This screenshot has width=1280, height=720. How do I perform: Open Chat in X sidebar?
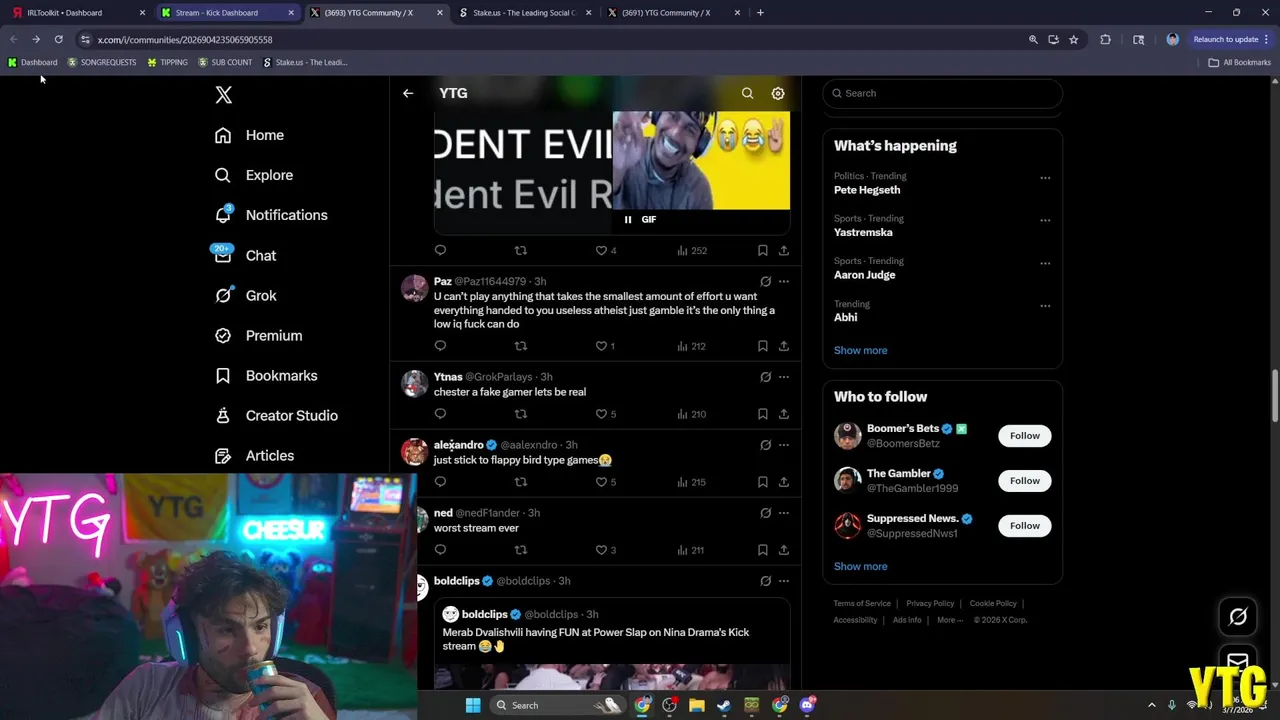pos(245,256)
